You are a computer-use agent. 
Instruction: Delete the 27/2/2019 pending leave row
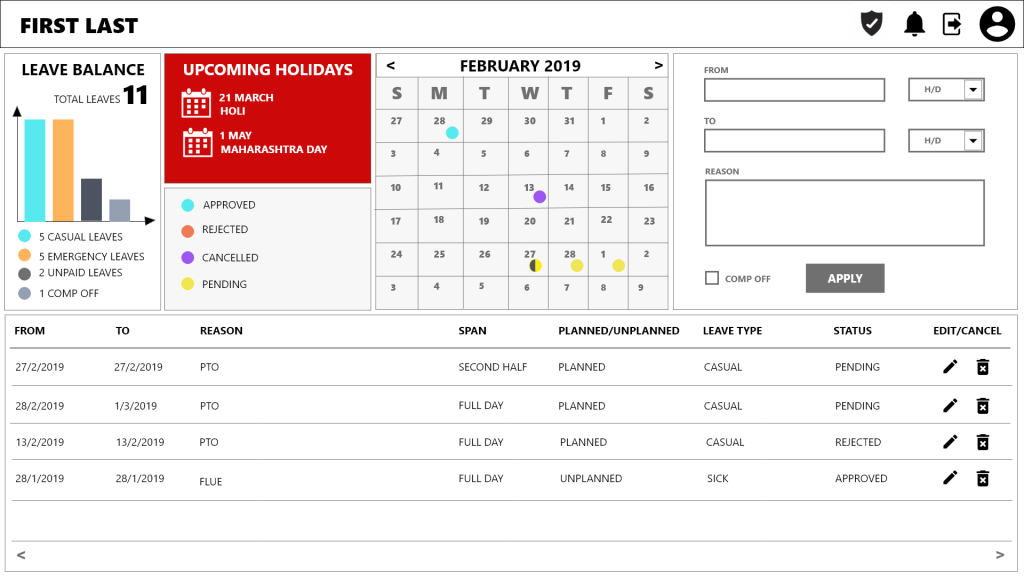[982, 367]
